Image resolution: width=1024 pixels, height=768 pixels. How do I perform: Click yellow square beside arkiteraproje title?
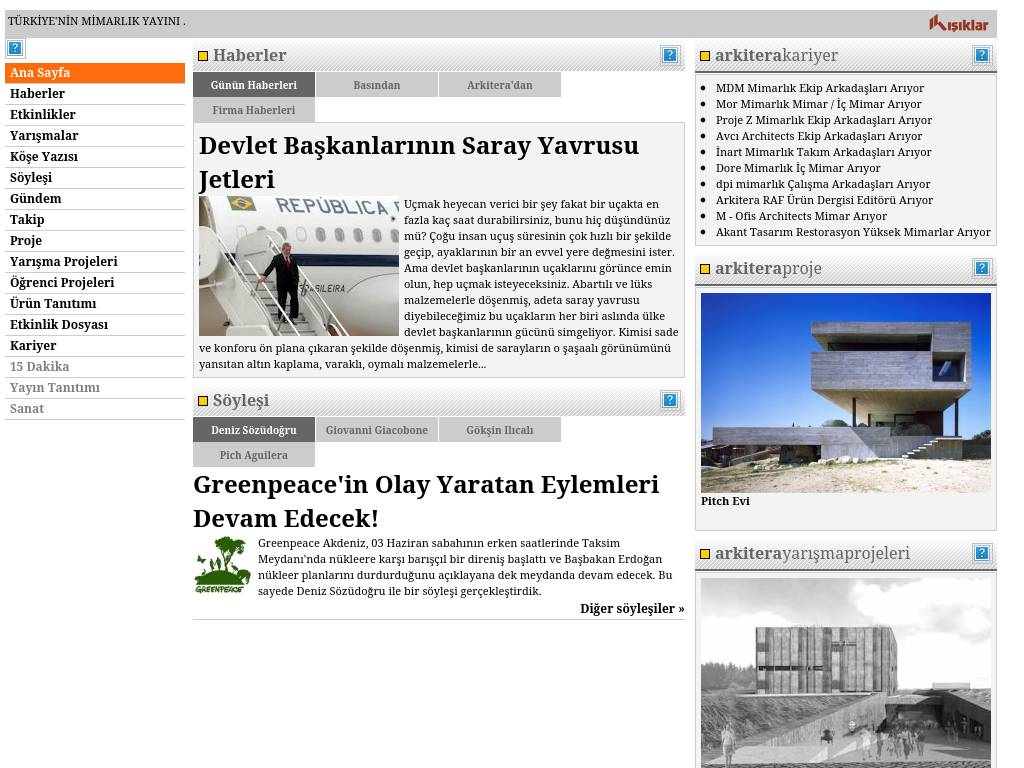click(705, 268)
